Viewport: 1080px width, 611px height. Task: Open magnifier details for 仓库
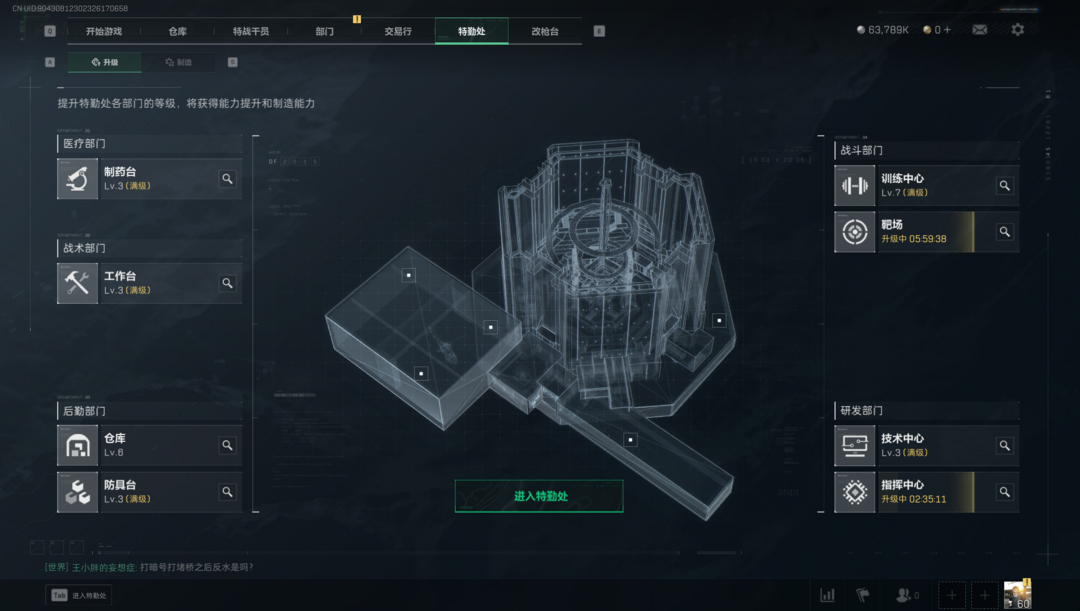coord(227,446)
